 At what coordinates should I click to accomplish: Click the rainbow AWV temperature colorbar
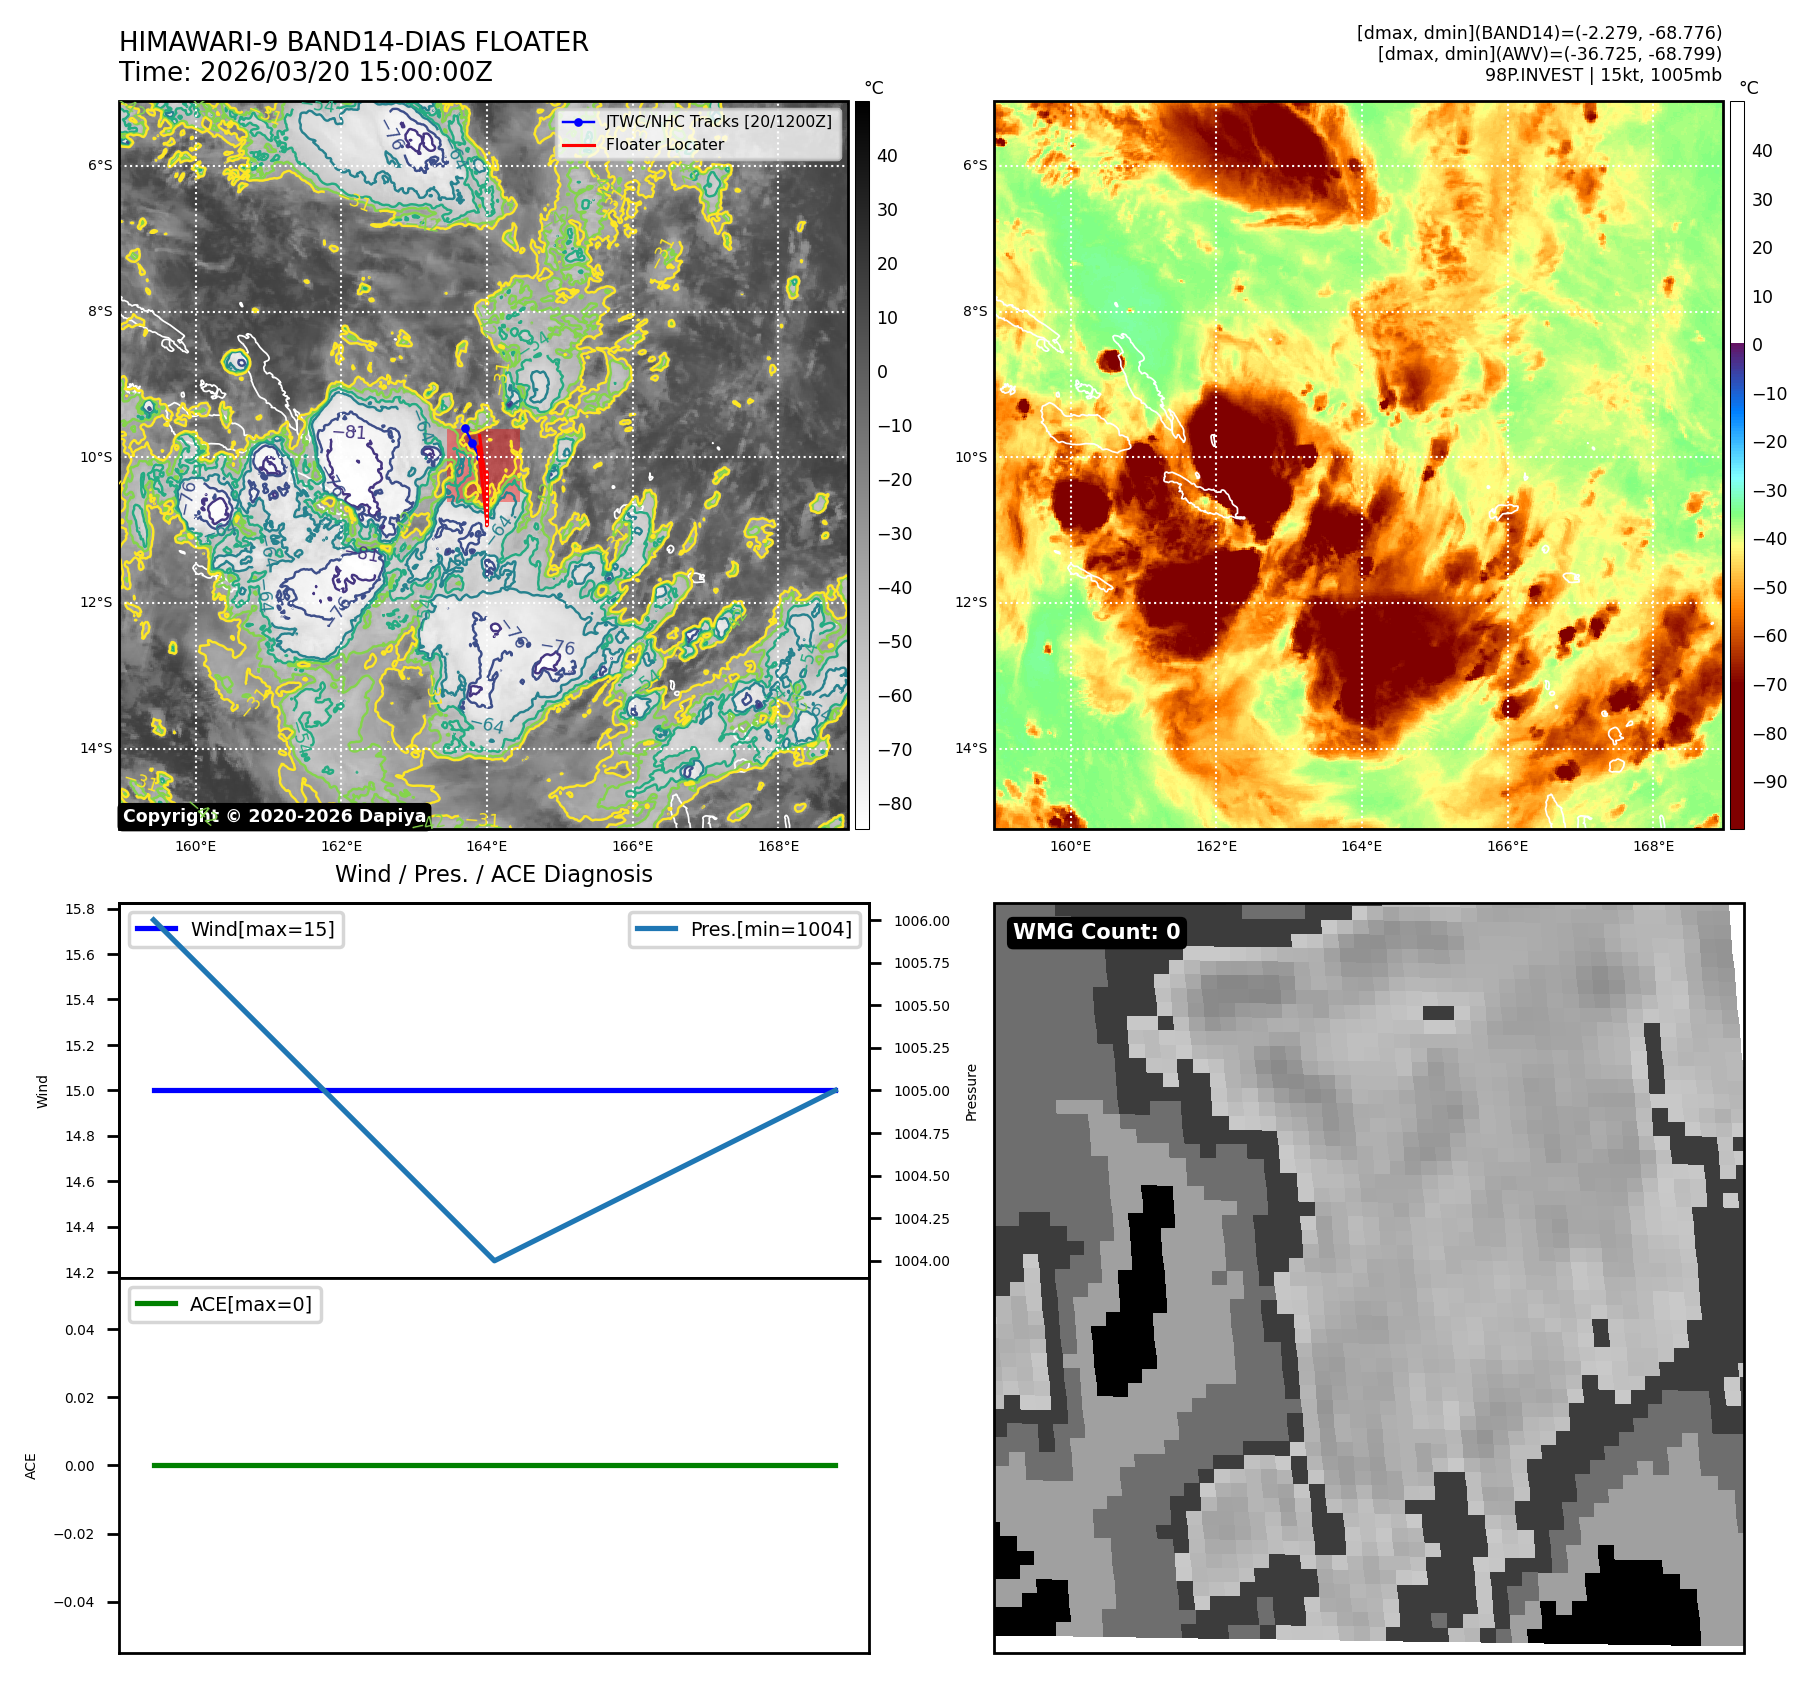click(1737, 465)
